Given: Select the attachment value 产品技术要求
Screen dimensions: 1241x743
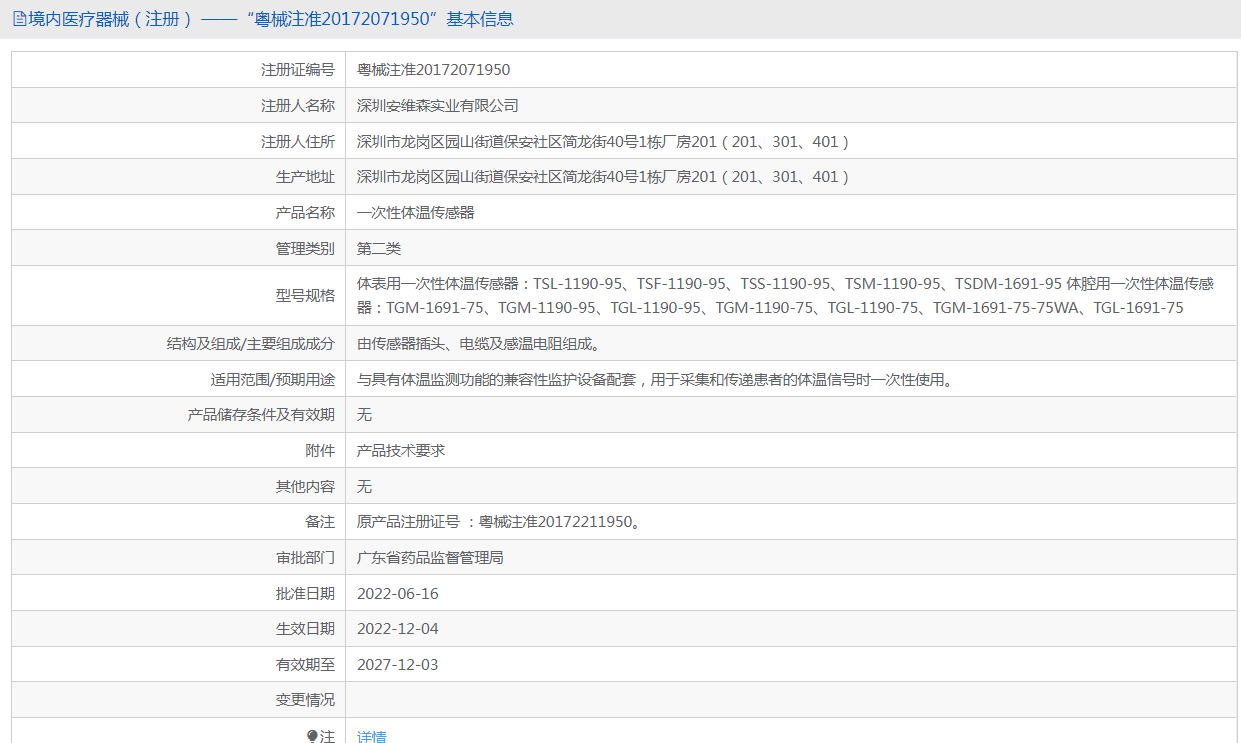Looking at the screenshot, I should [401, 451].
